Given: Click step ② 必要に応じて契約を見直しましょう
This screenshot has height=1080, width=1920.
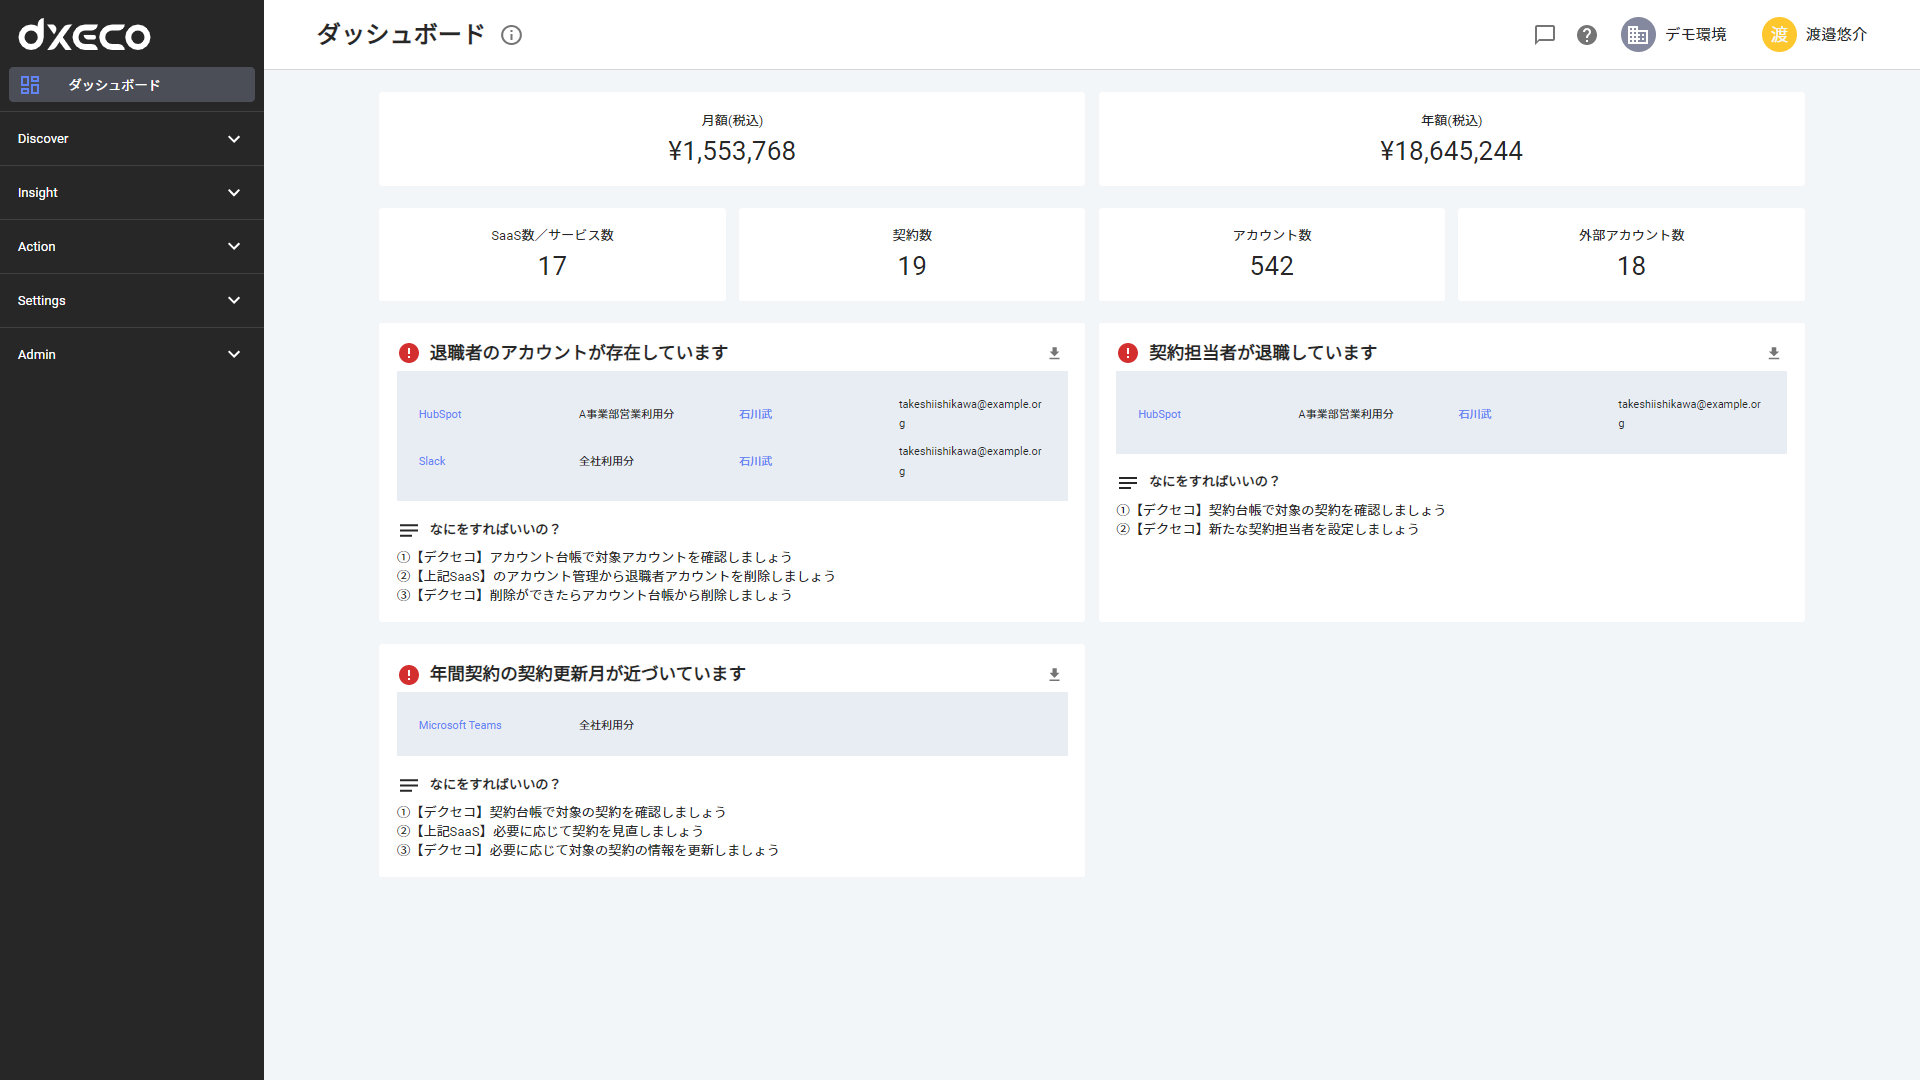Looking at the screenshot, I should click(550, 831).
